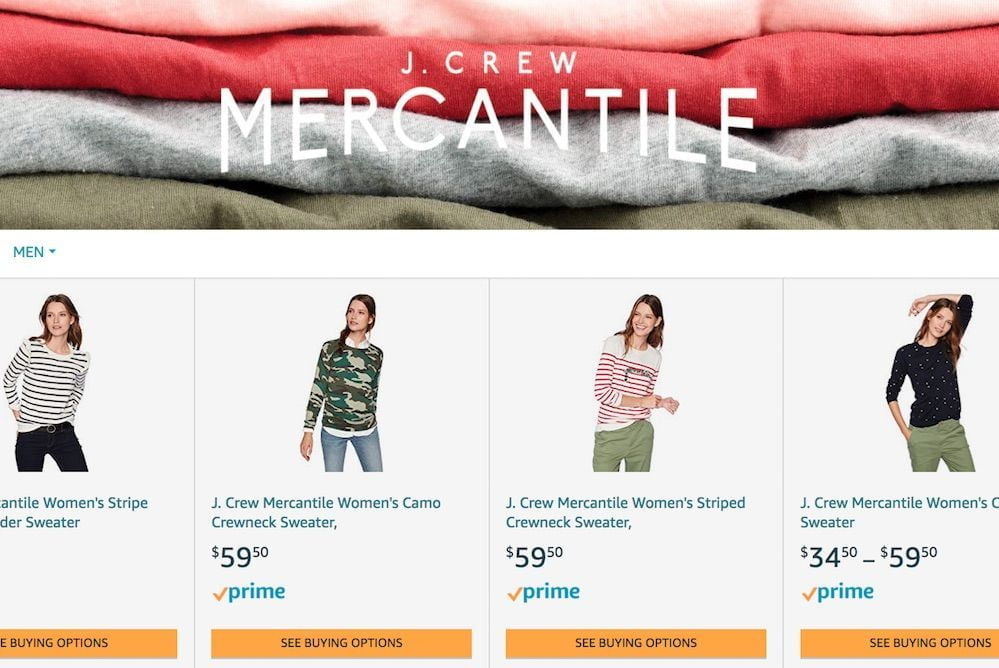Click the $59.50 price of camo sweater

coord(240,556)
